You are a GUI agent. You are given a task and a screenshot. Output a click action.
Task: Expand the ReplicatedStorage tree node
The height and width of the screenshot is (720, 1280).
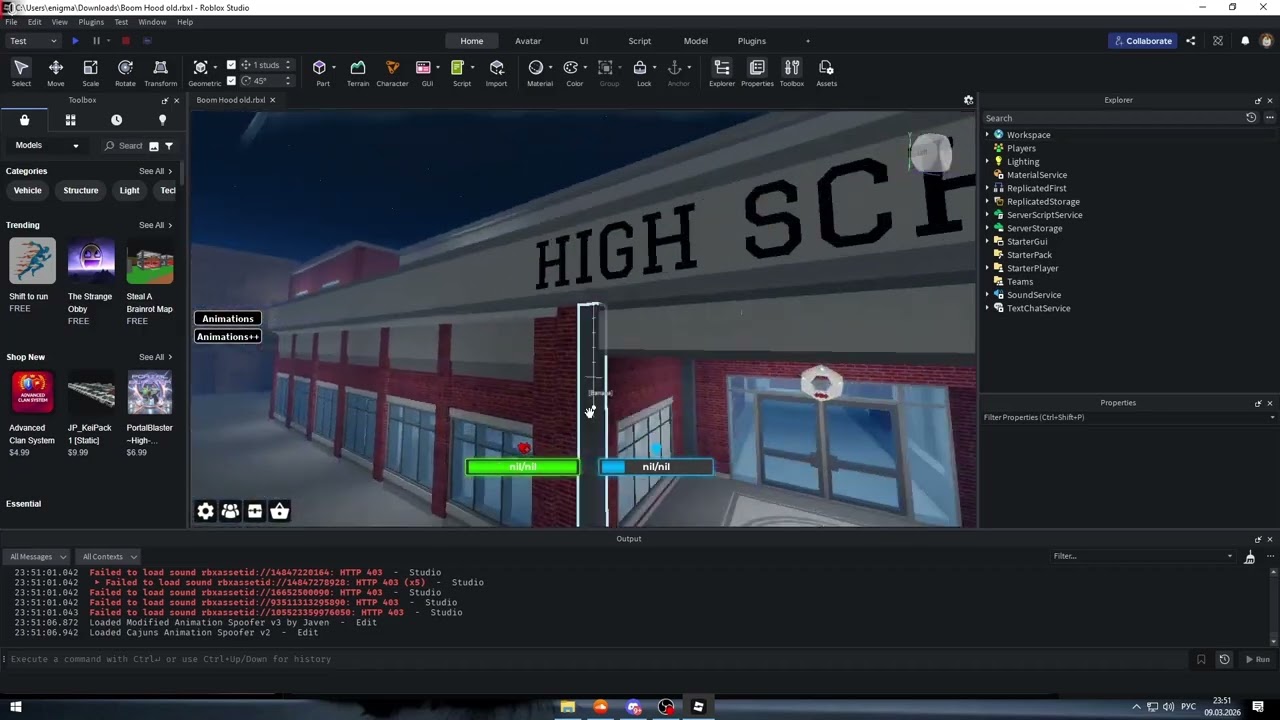(987, 202)
